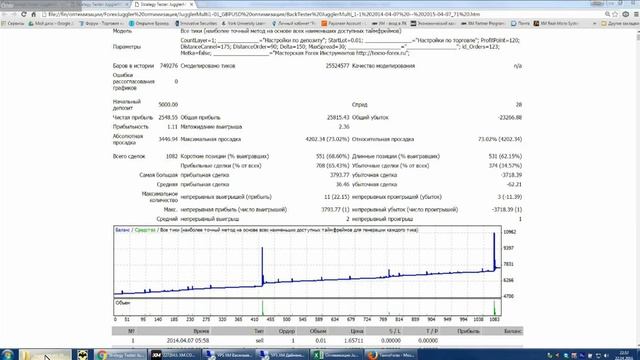The height and width of the screenshot is (360, 640).
Task: Open the second VPS XM remote desktop taskbar button
Action: pyautogui.click(x=282, y=354)
